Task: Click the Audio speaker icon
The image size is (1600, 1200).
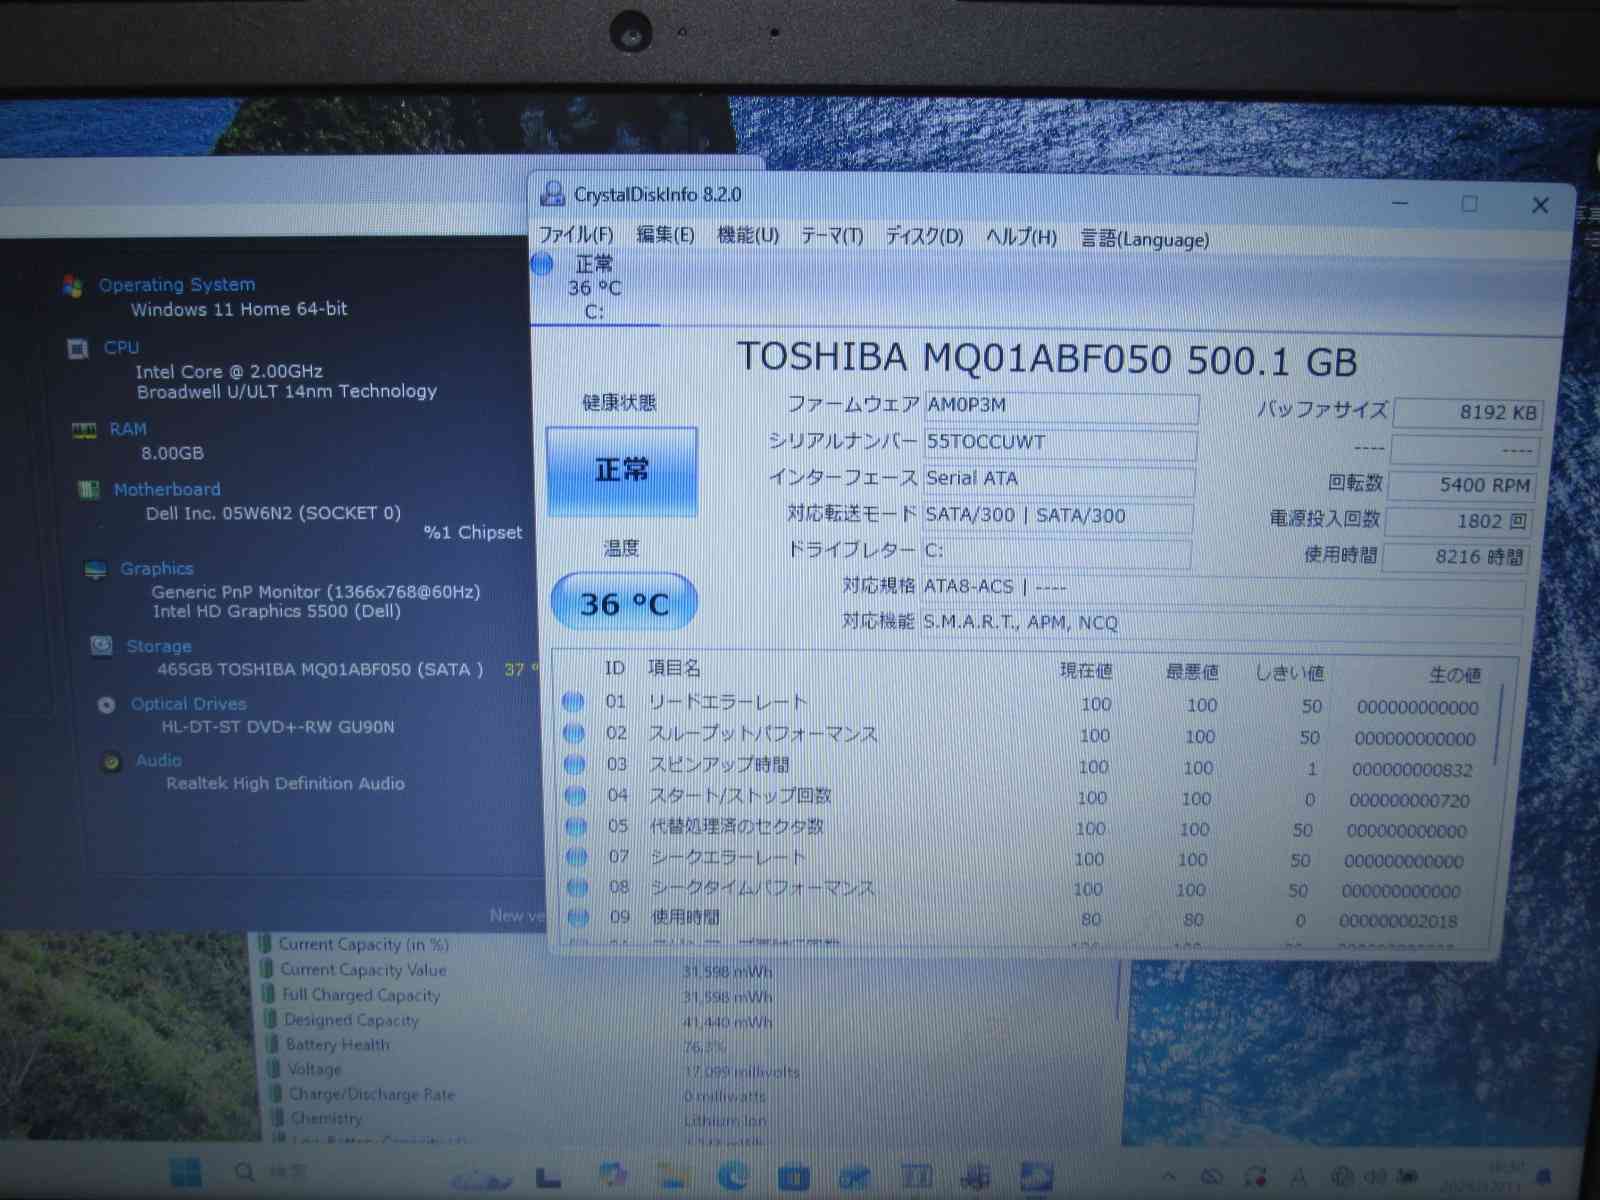Action: pos(112,762)
